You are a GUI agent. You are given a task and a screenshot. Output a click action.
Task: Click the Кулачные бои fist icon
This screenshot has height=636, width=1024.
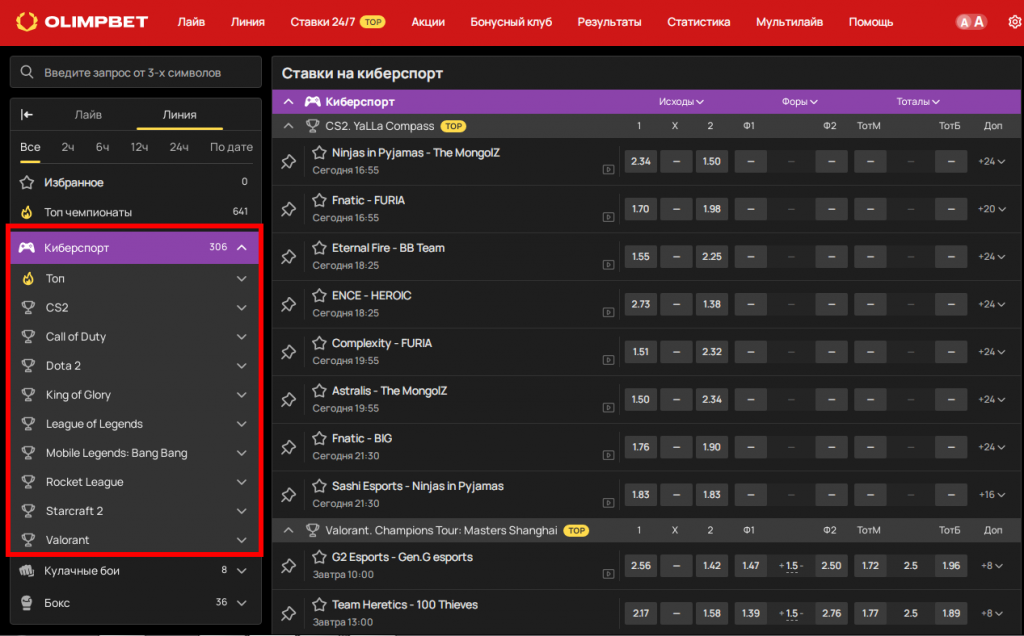coord(27,571)
